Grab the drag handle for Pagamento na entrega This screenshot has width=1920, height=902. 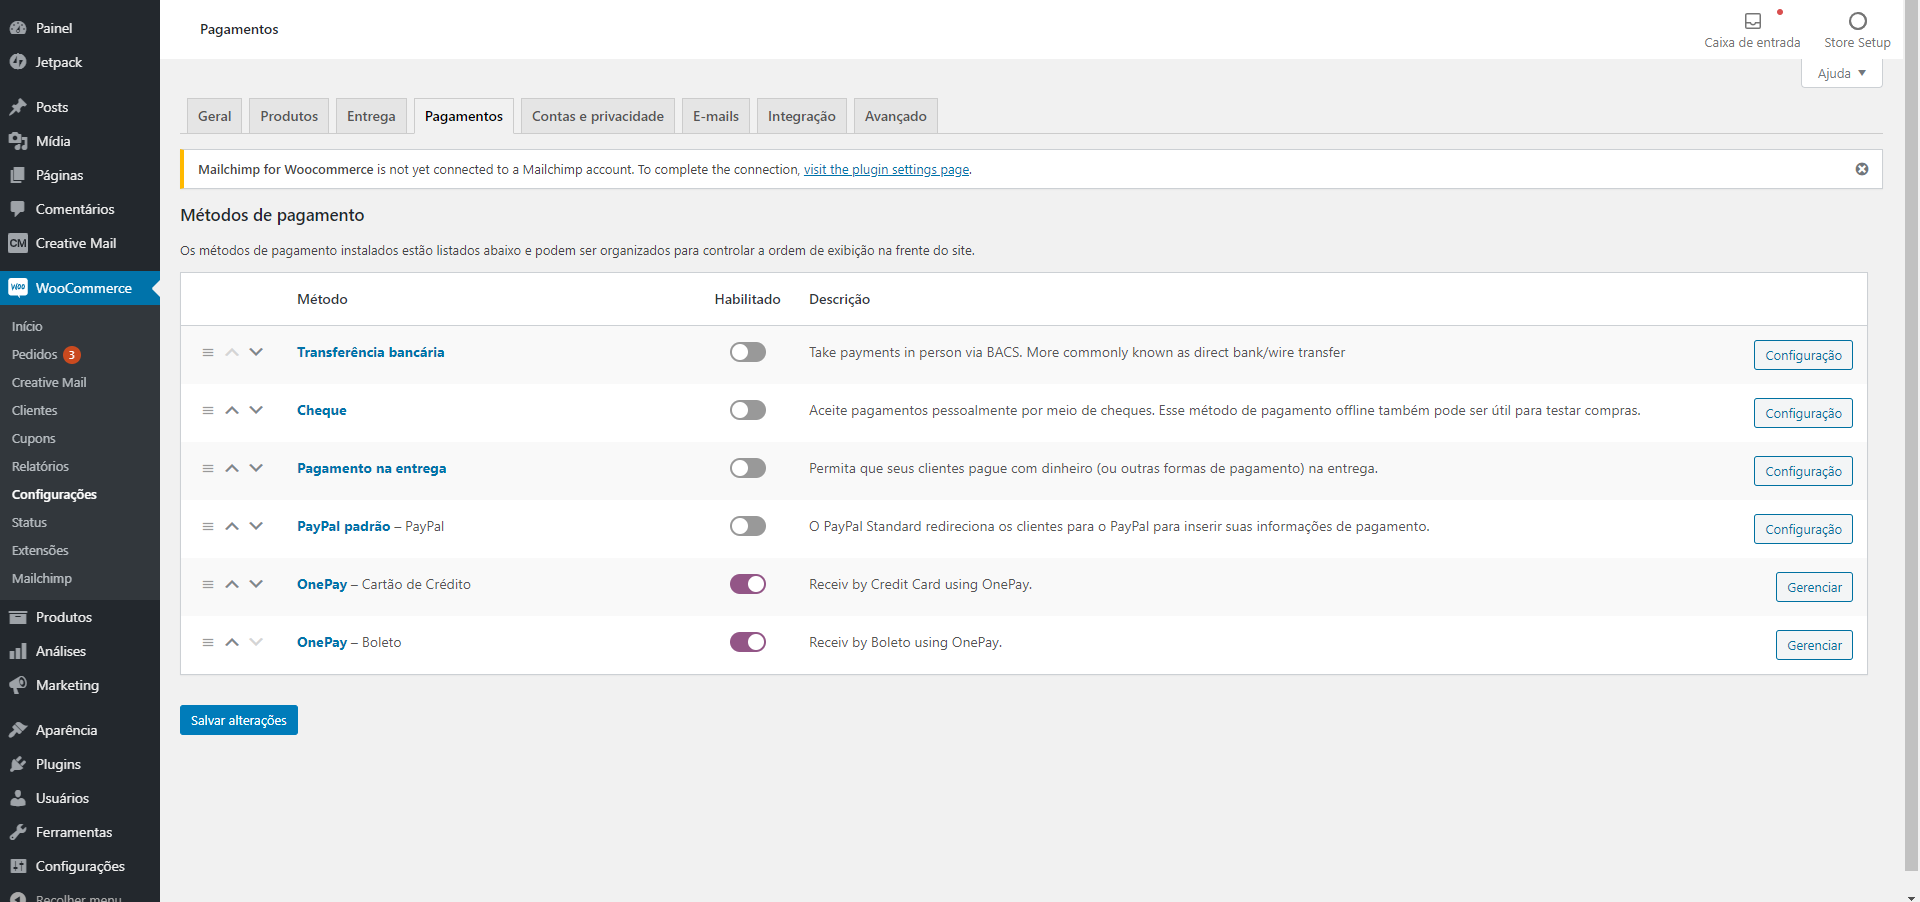pos(208,468)
